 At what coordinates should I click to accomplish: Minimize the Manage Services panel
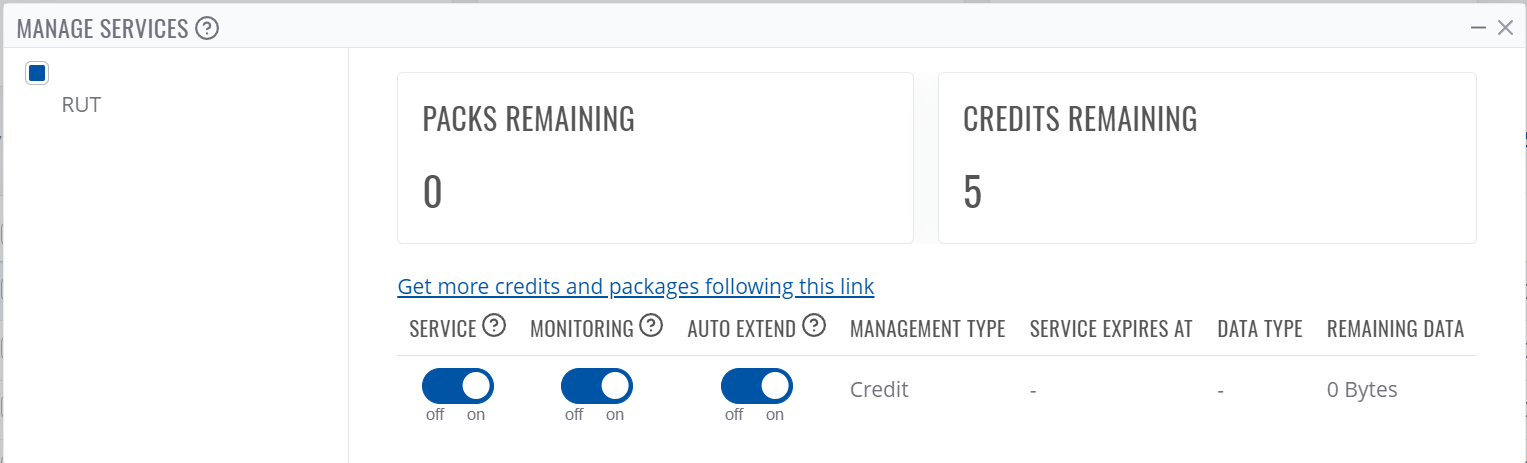click(1479, 28)
